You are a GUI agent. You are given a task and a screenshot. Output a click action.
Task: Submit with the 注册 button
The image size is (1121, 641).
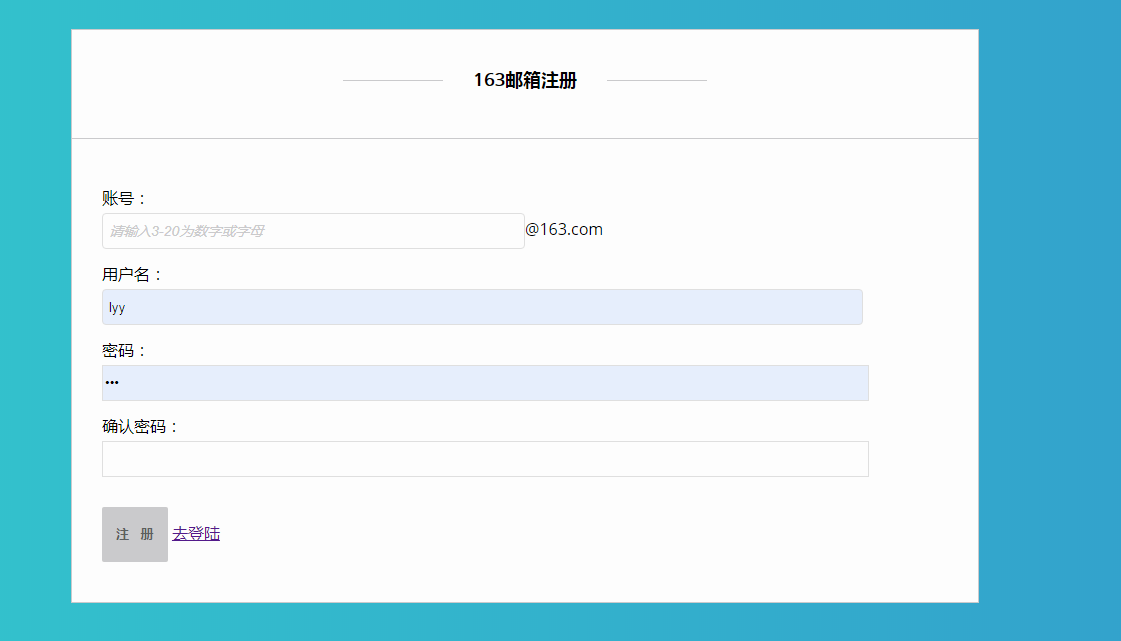[135, 535]
